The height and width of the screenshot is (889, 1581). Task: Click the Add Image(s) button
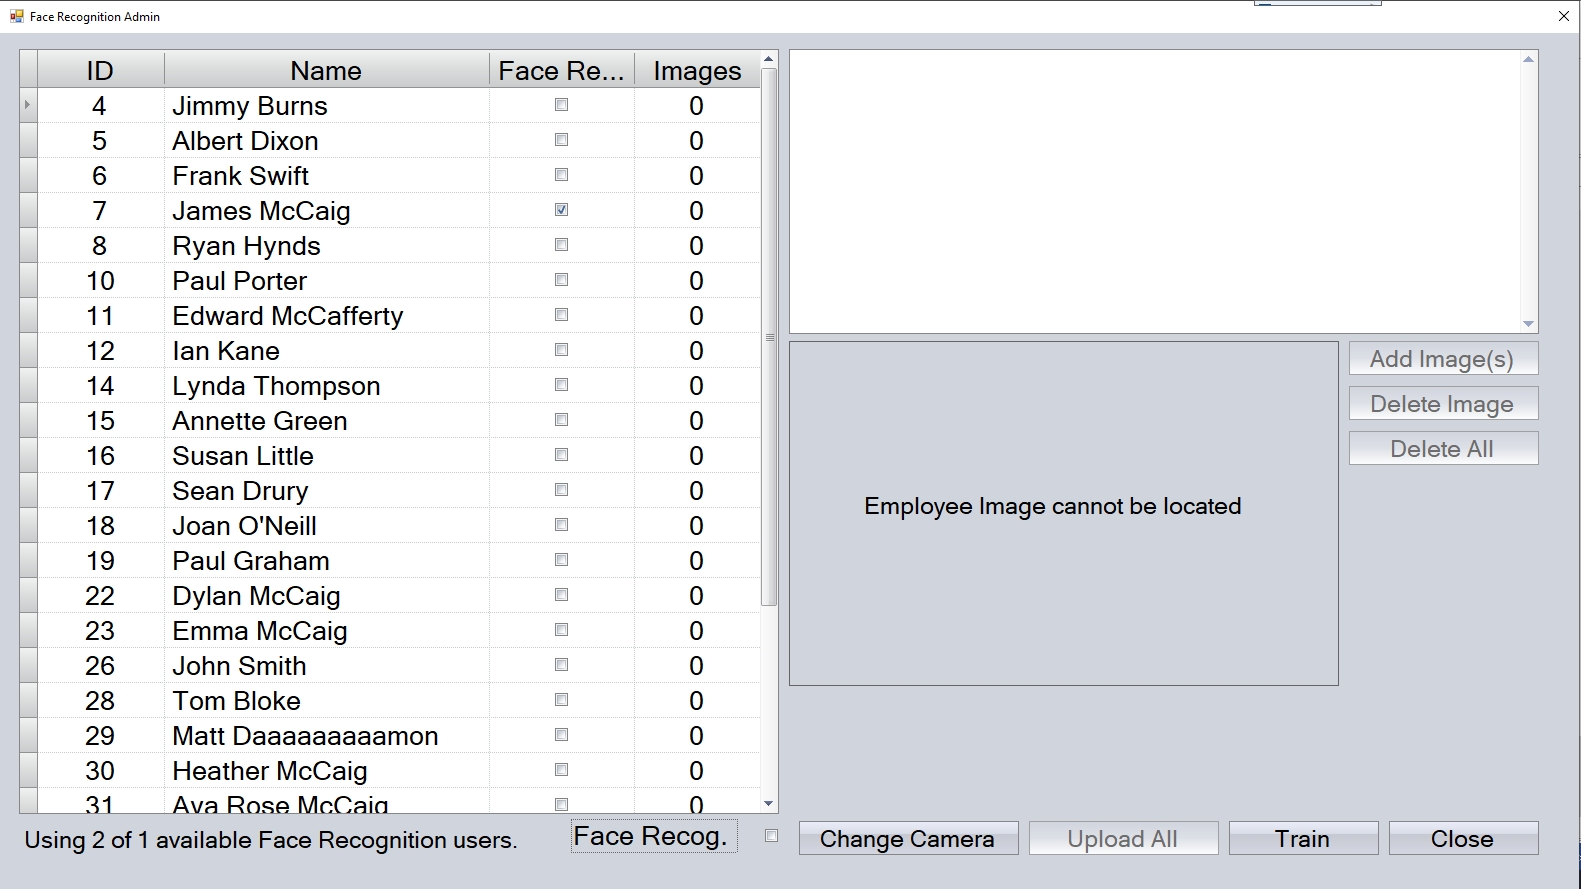point(1442,359)
